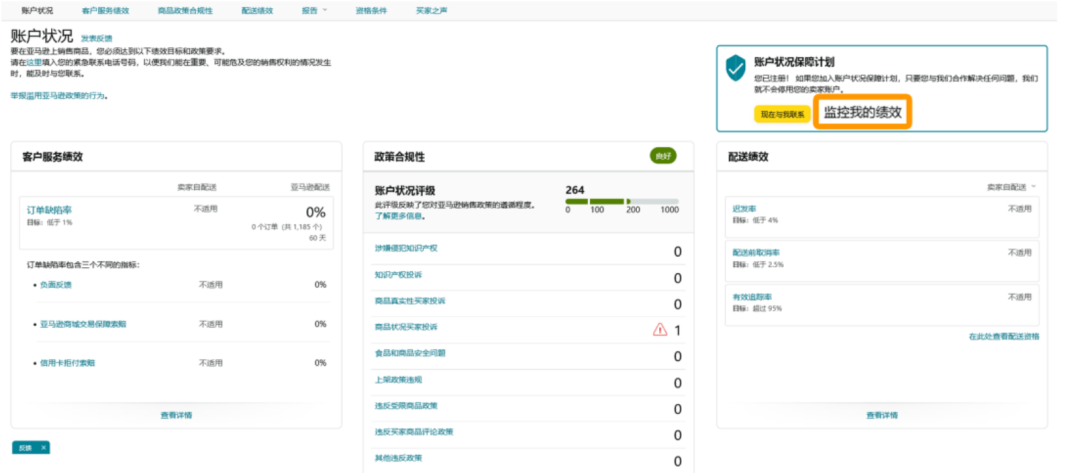Open 商品真实性买家投诉 link
Image resolution: width=1080 pixels, height=473 pixels.
pyautogui.click(x=410, y=300)
